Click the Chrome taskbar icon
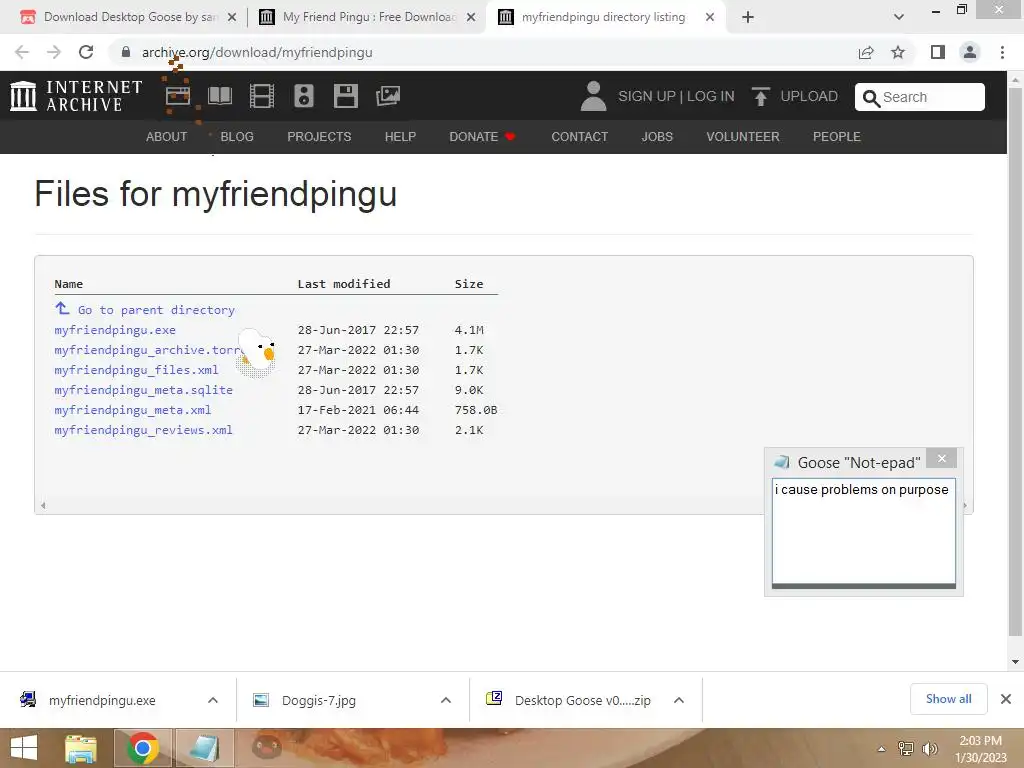 [x=143, y=748]
